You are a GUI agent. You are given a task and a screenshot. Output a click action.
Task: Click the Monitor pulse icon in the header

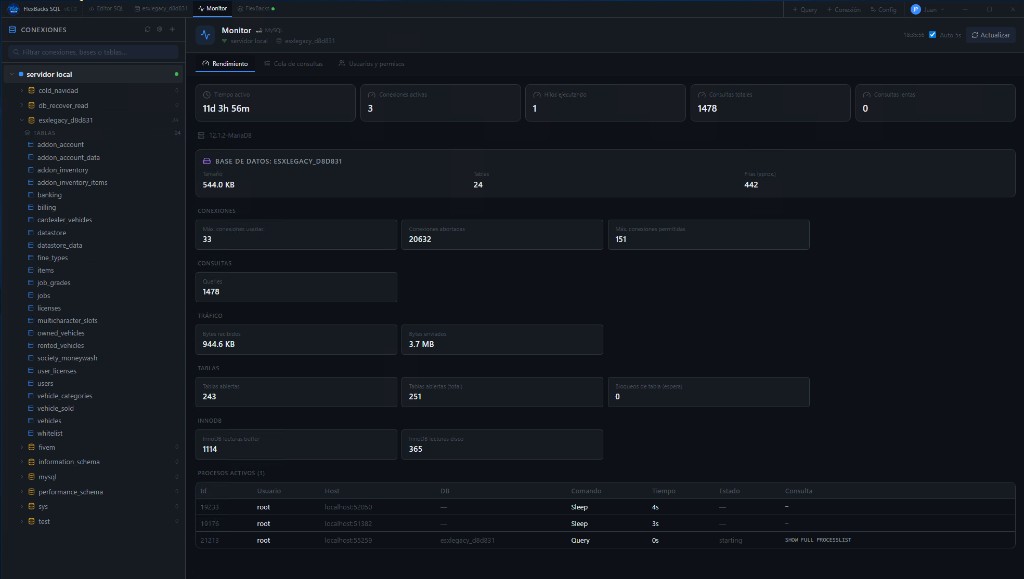tap(205, 35)
